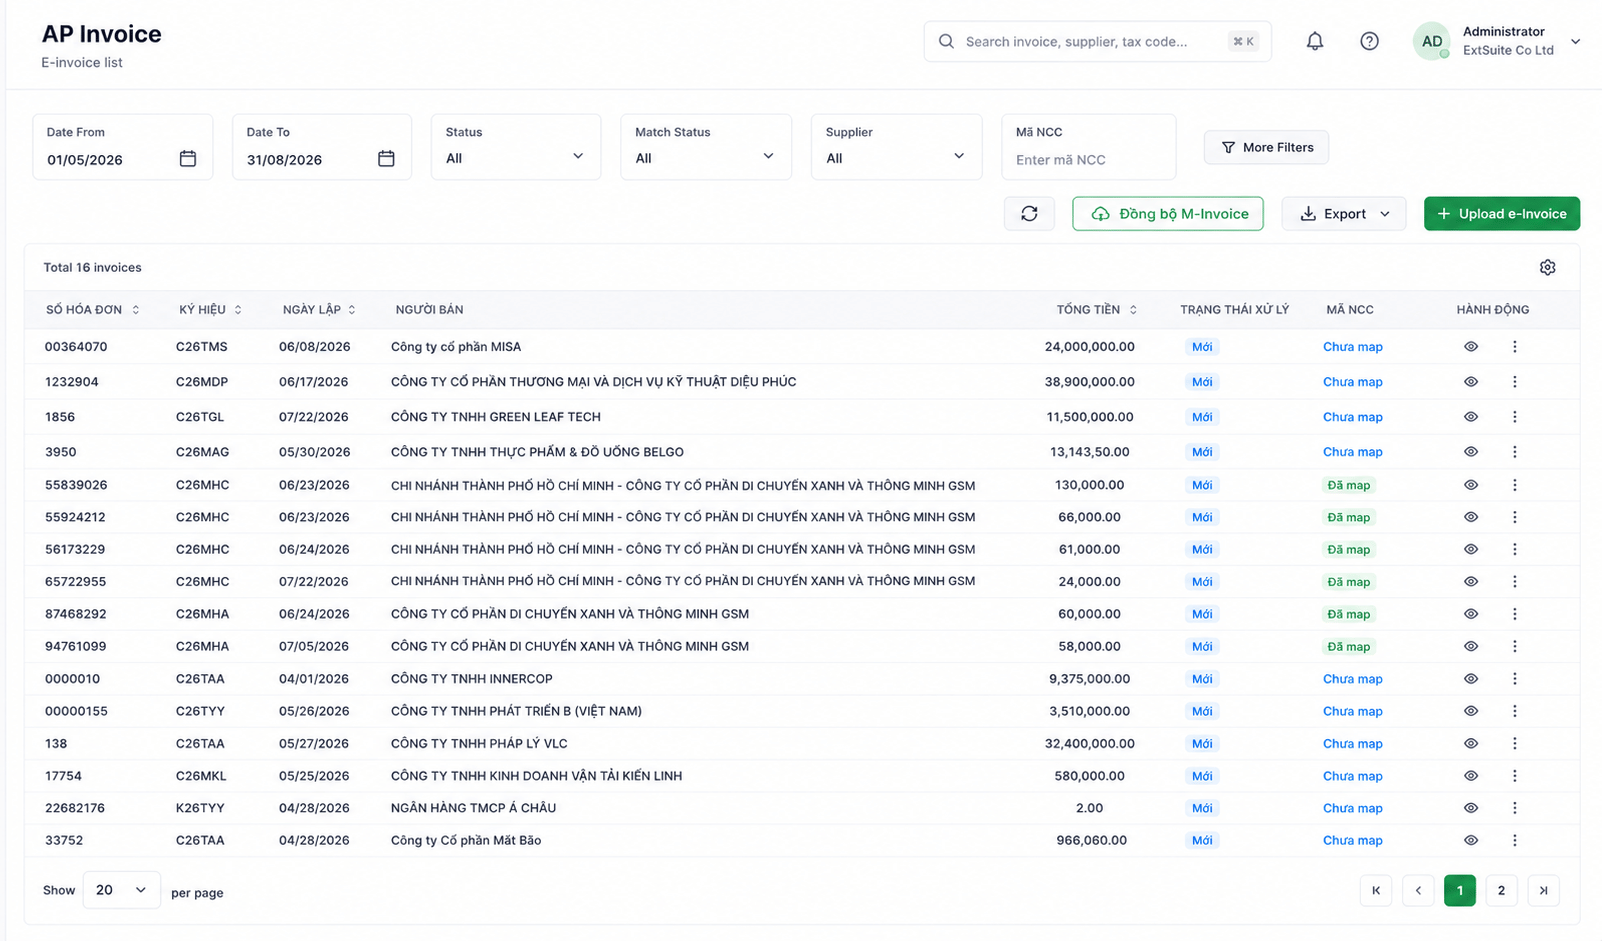Open the Date To calendar picker icon
The width and height of the screenshot is (1602, 941).
[386, 159]
